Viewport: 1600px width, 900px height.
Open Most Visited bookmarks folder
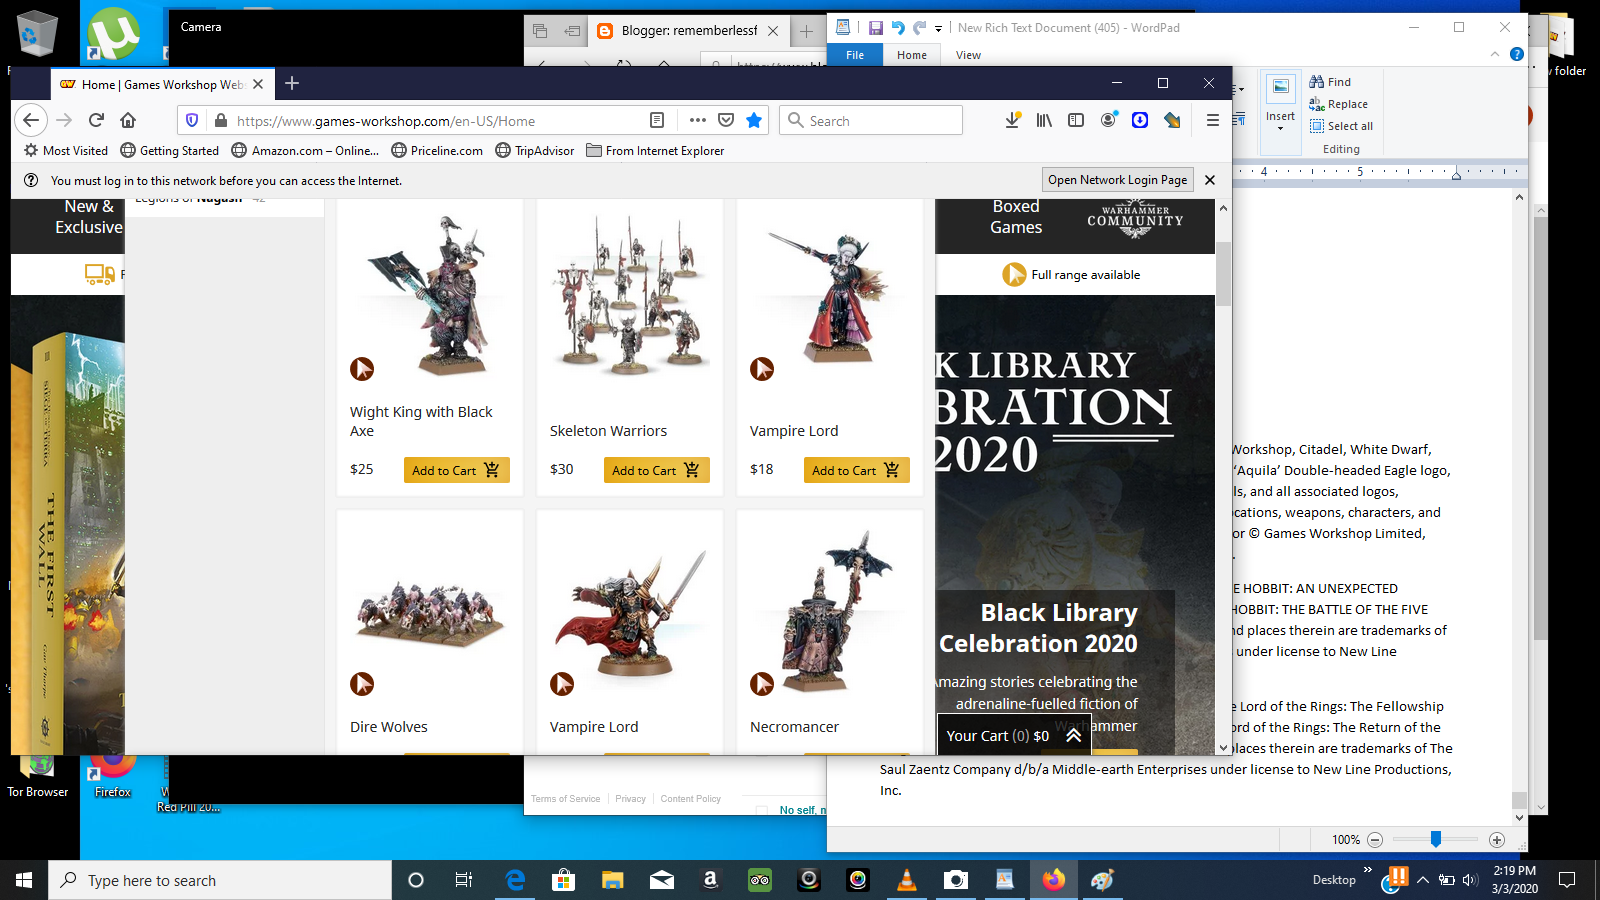[66, 151]
